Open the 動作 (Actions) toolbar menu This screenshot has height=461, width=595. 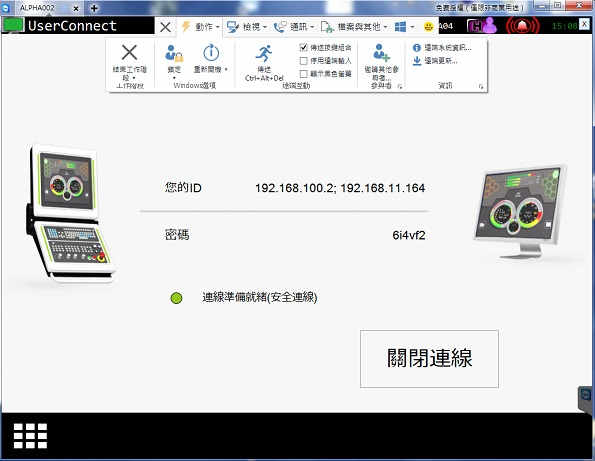pyautogui.click(x=201, y=27)
